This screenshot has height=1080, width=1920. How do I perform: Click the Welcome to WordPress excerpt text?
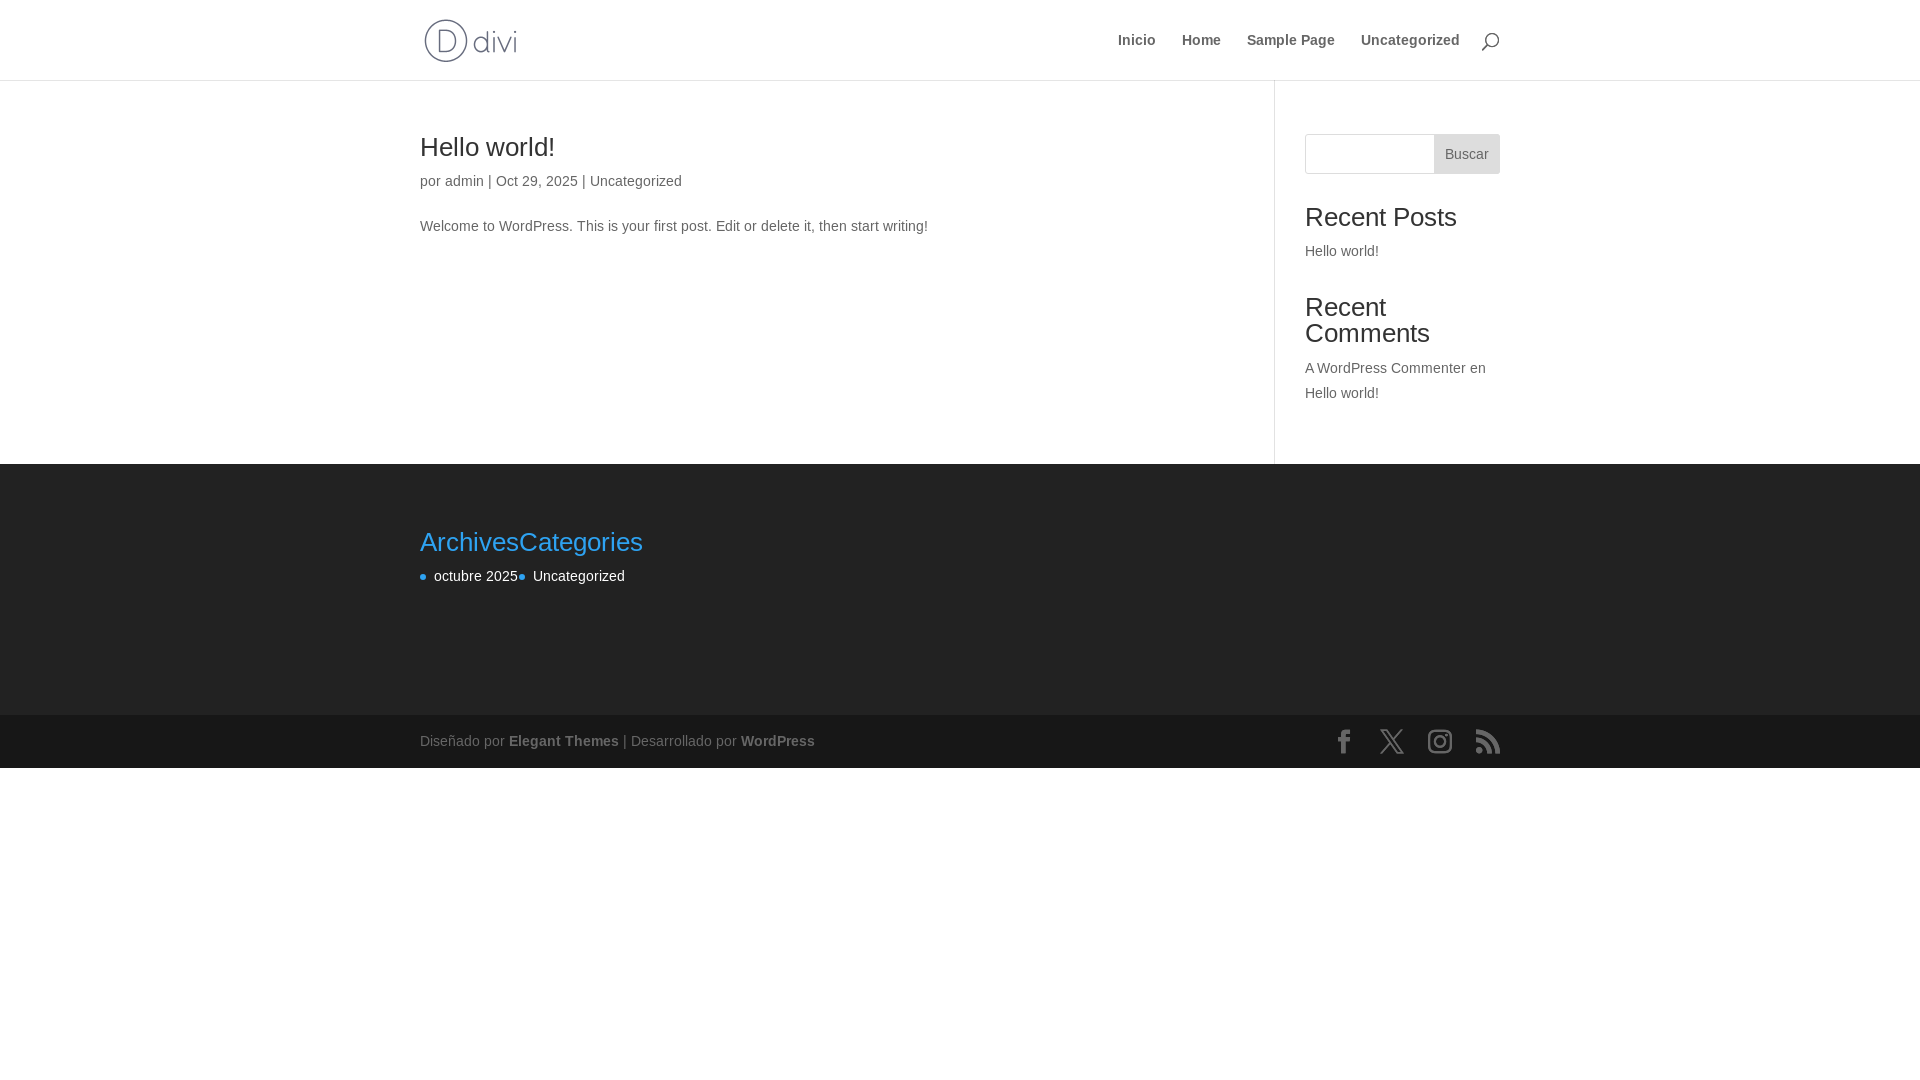(674, 226)
